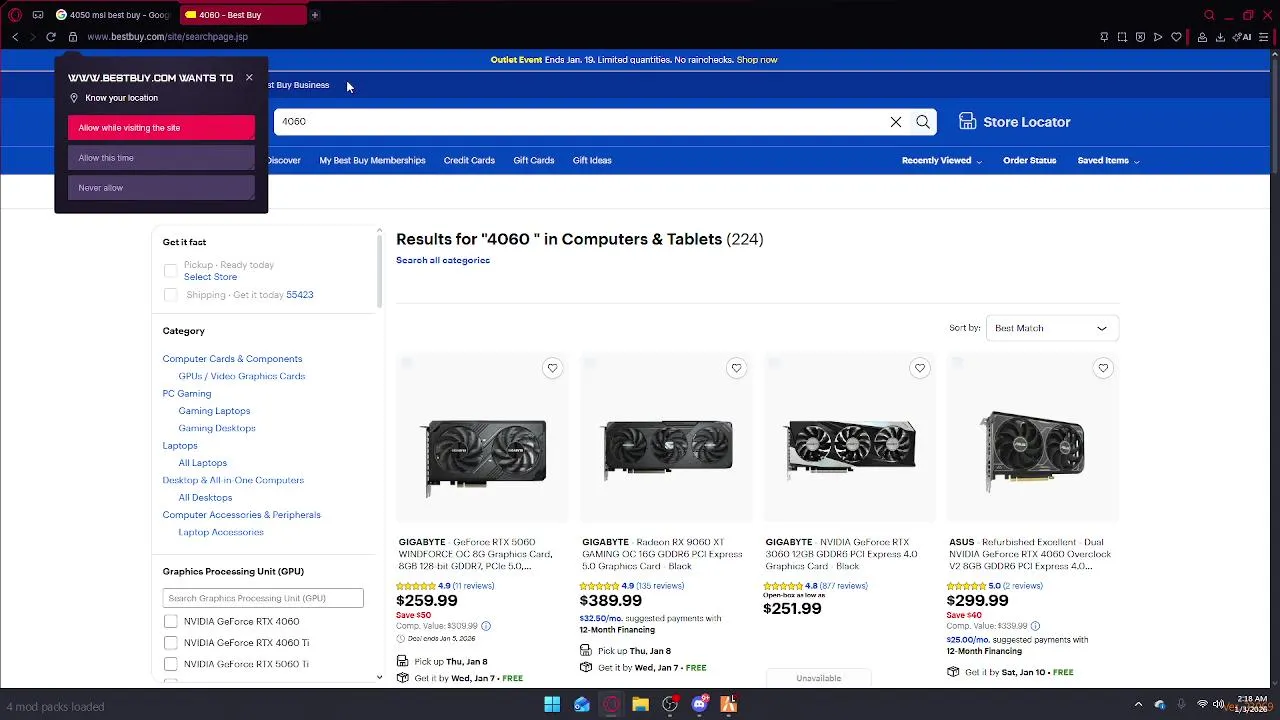Save the Gigabyte RTX 5060 with heart icon
The height and width of the screenshot is (720, 1280).
tap(552, 368)
